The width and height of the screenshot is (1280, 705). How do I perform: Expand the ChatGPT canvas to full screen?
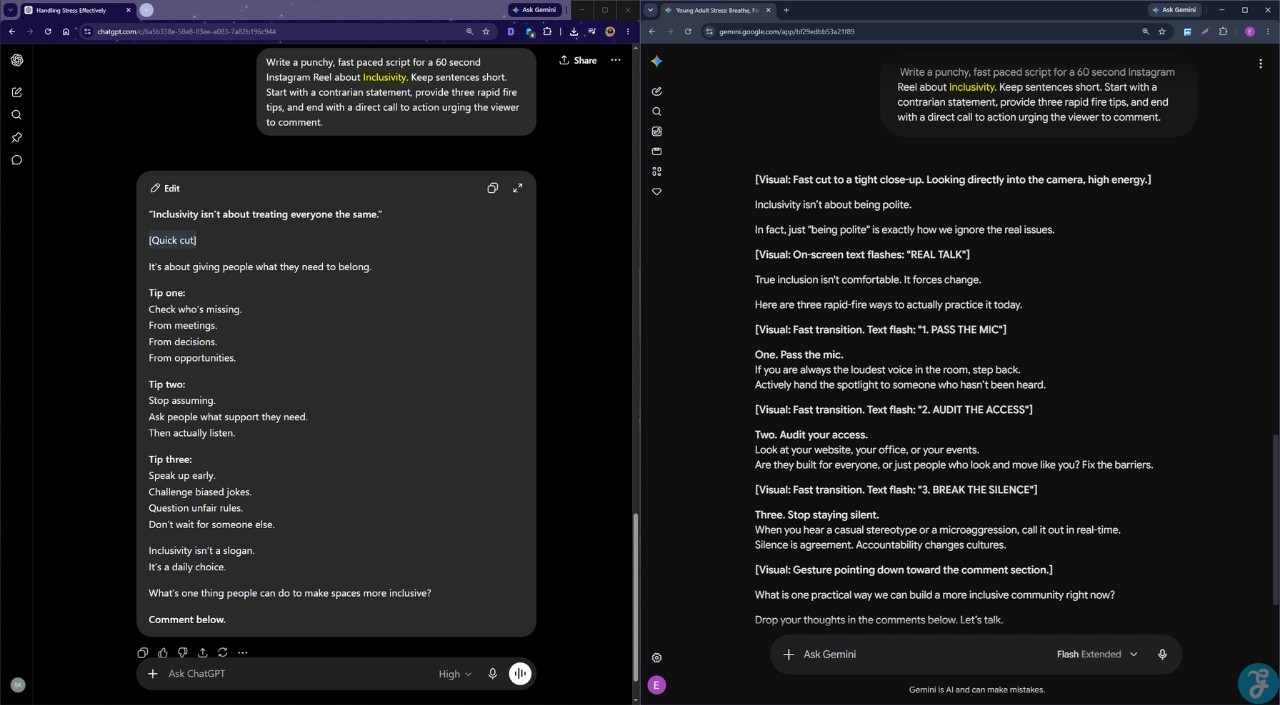click(x=518, y=188)
